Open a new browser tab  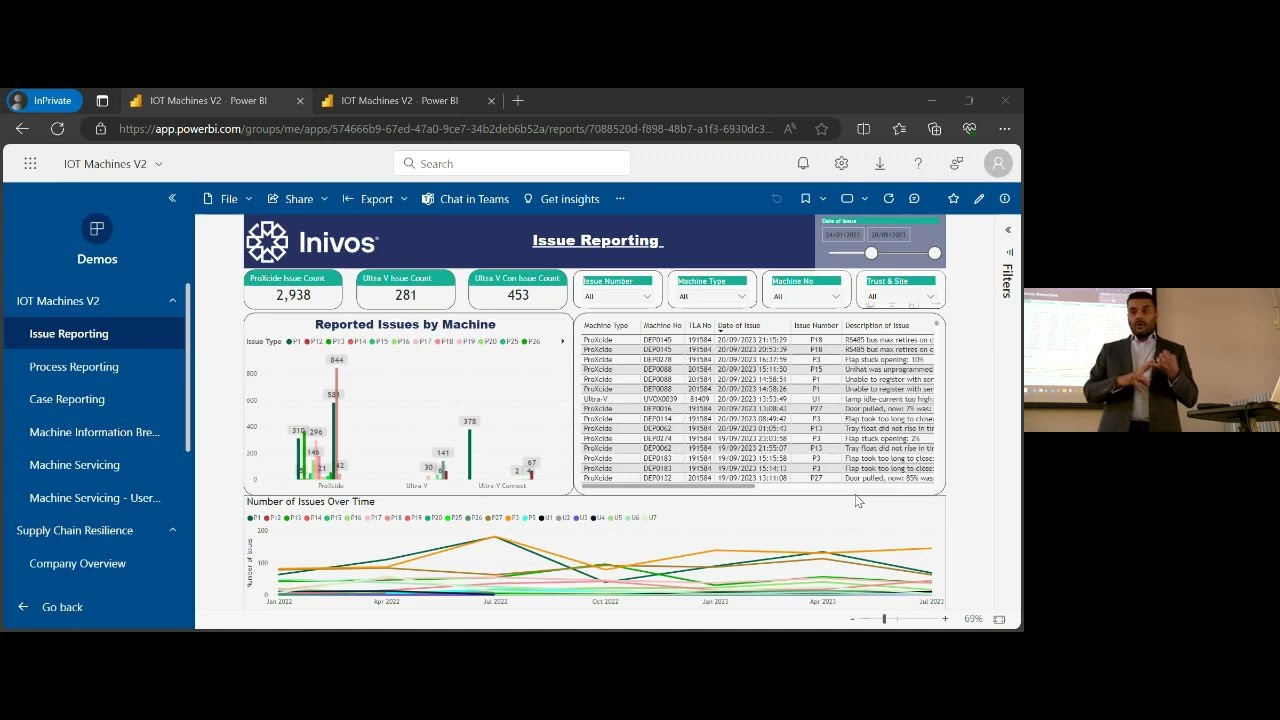point(518,101)
